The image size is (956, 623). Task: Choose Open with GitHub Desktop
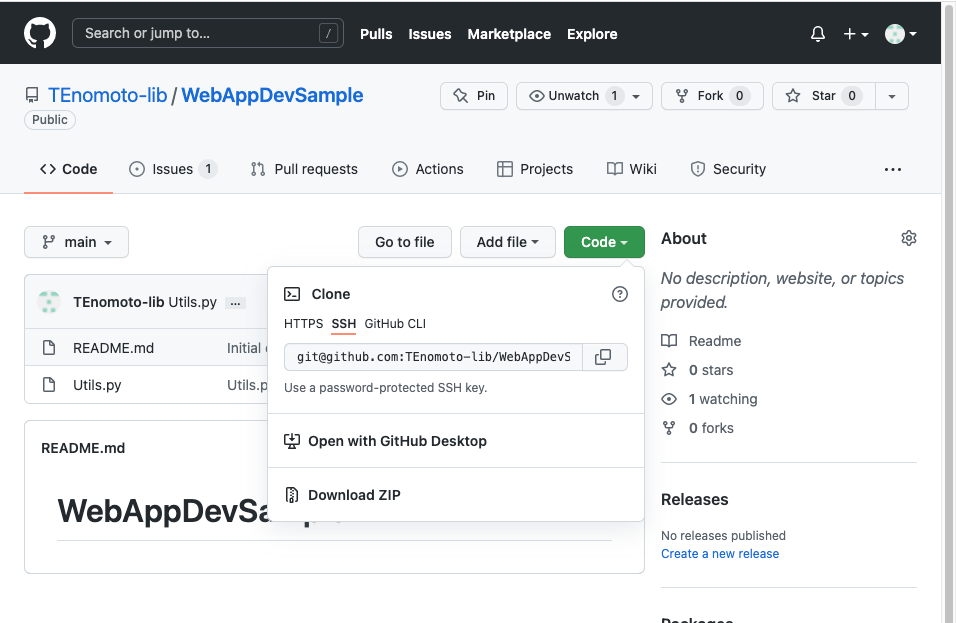coord(456,441)
